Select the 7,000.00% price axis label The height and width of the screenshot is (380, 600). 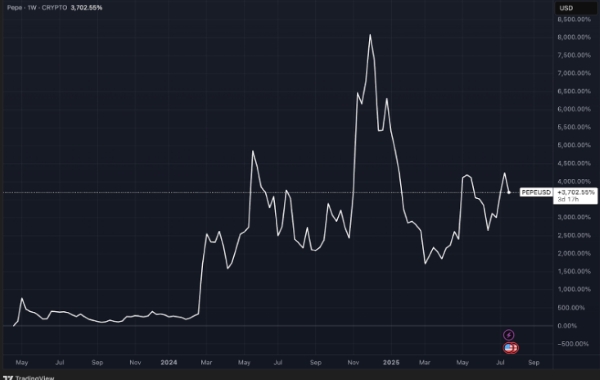coord(574,73)
